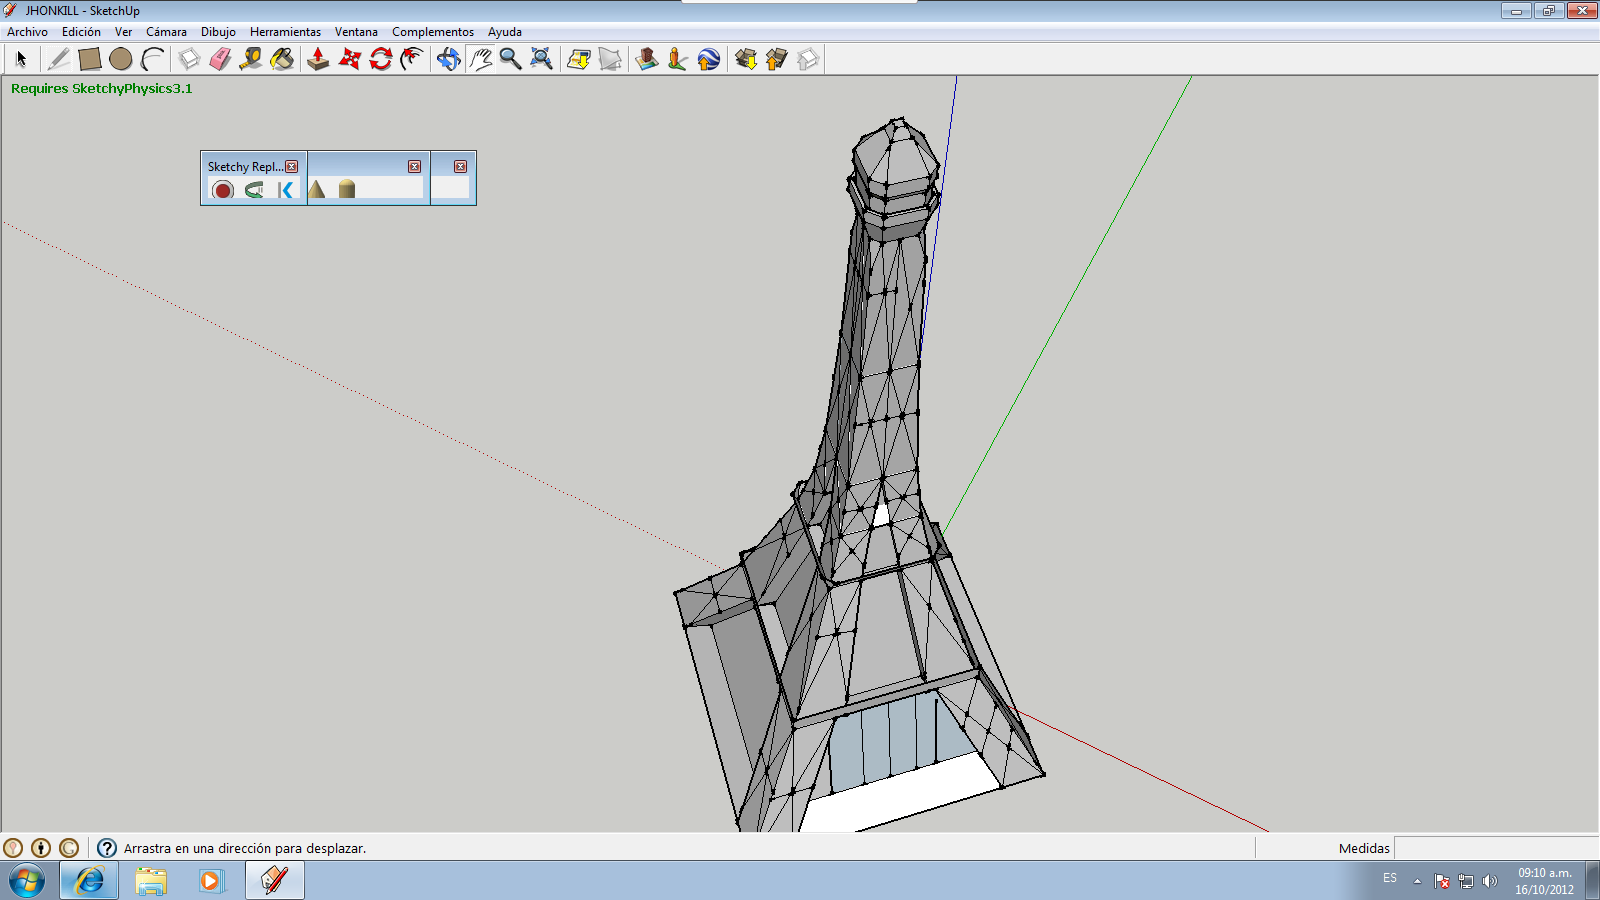Choose the Zoom magnifier tool
This screenshot has height=900, width=1600.
(510, 59)
